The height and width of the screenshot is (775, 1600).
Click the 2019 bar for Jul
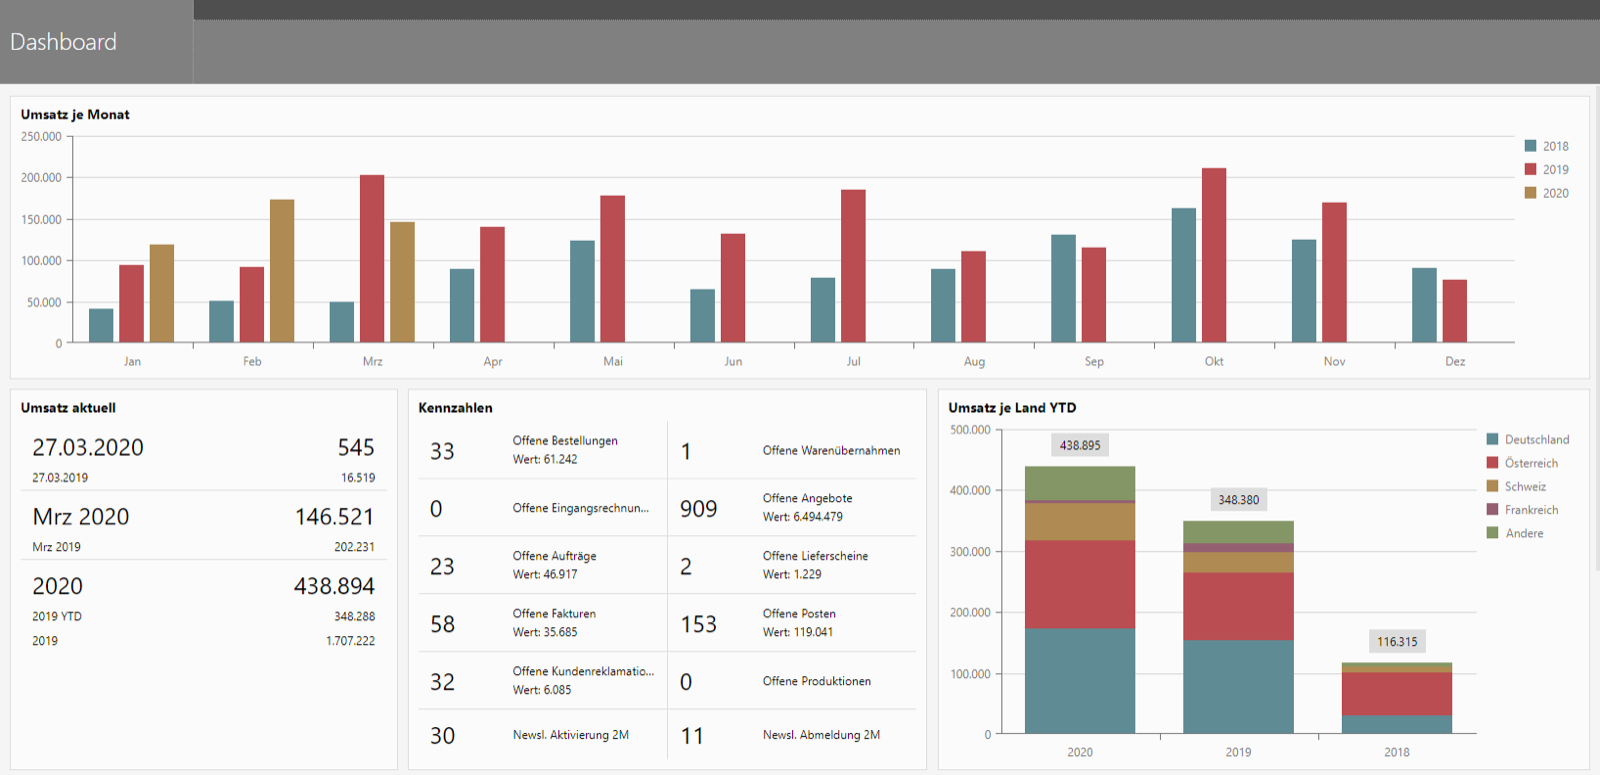click(x=853, y=266)
